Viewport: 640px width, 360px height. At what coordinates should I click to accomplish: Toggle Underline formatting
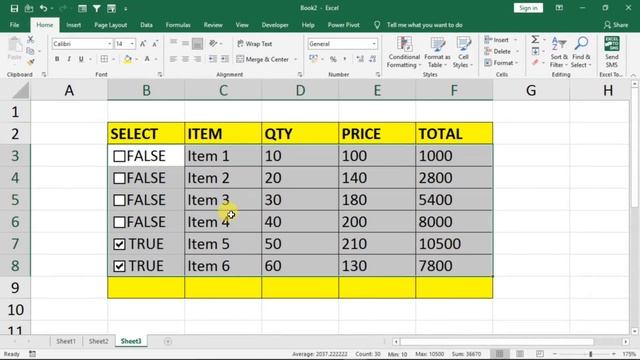[81, 59]
